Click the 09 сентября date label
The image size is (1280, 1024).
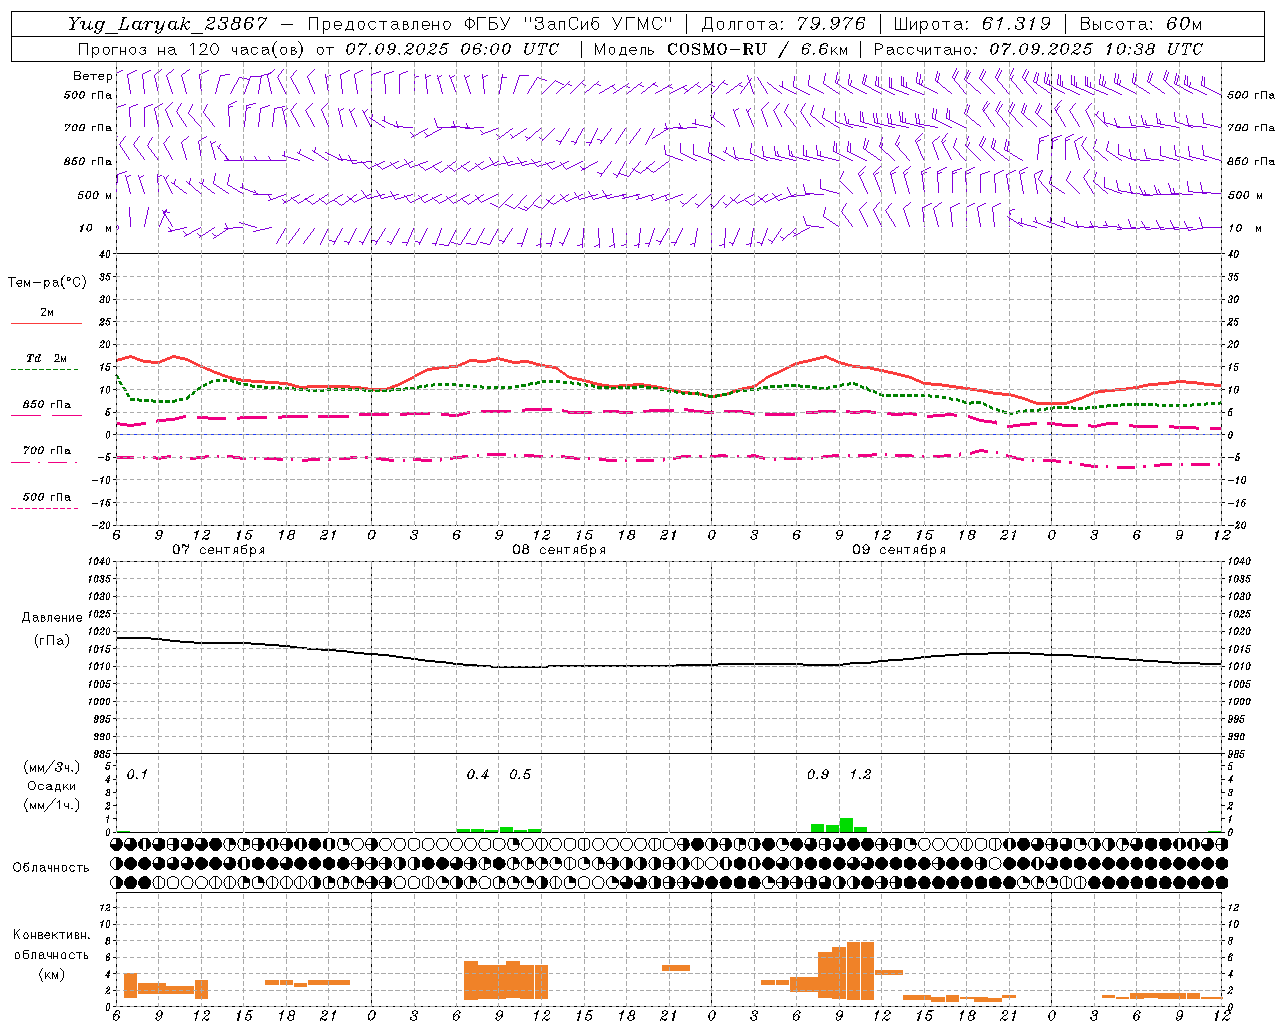click(899, 550)
